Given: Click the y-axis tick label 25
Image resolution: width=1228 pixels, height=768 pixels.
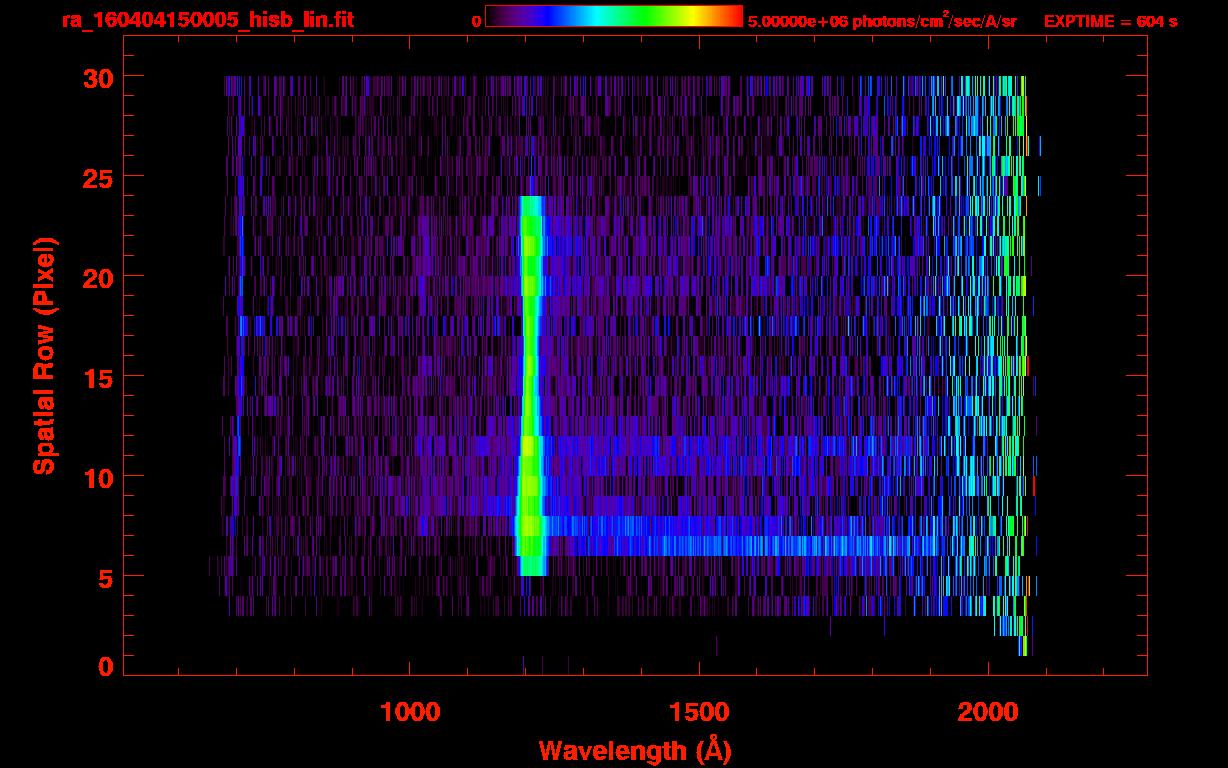Looking at the screenshot, I should 96,177.
